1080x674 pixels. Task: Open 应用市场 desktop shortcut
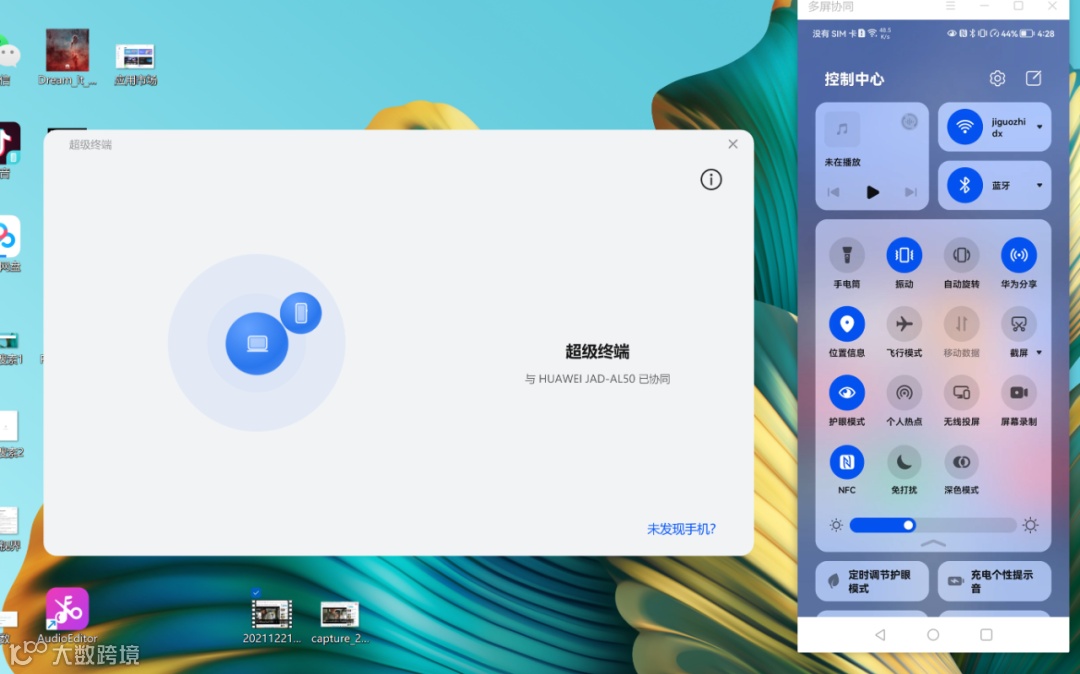tap(135, 64)
